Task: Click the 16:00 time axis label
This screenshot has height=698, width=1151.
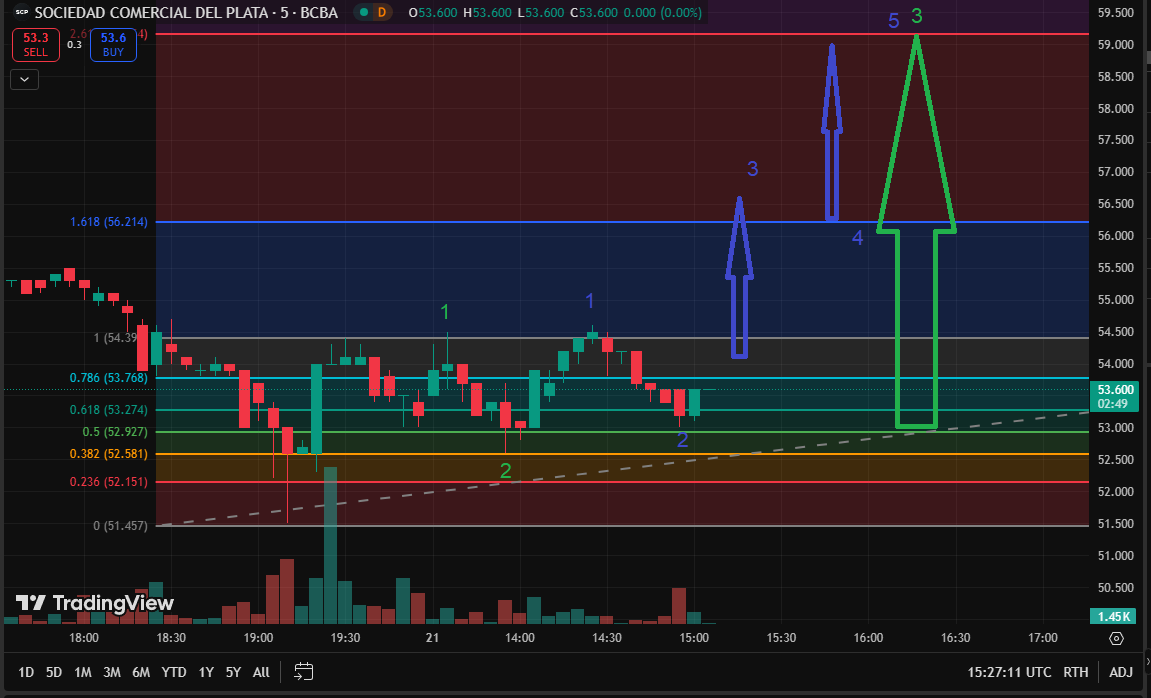Action: [x=868, y=638]
